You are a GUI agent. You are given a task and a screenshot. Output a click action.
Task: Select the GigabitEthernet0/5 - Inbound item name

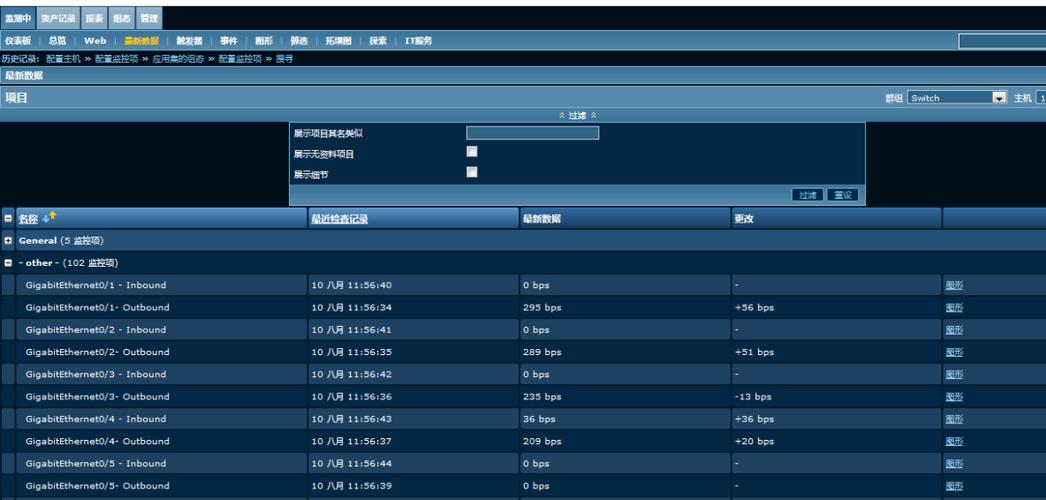[x=96, y=464]
